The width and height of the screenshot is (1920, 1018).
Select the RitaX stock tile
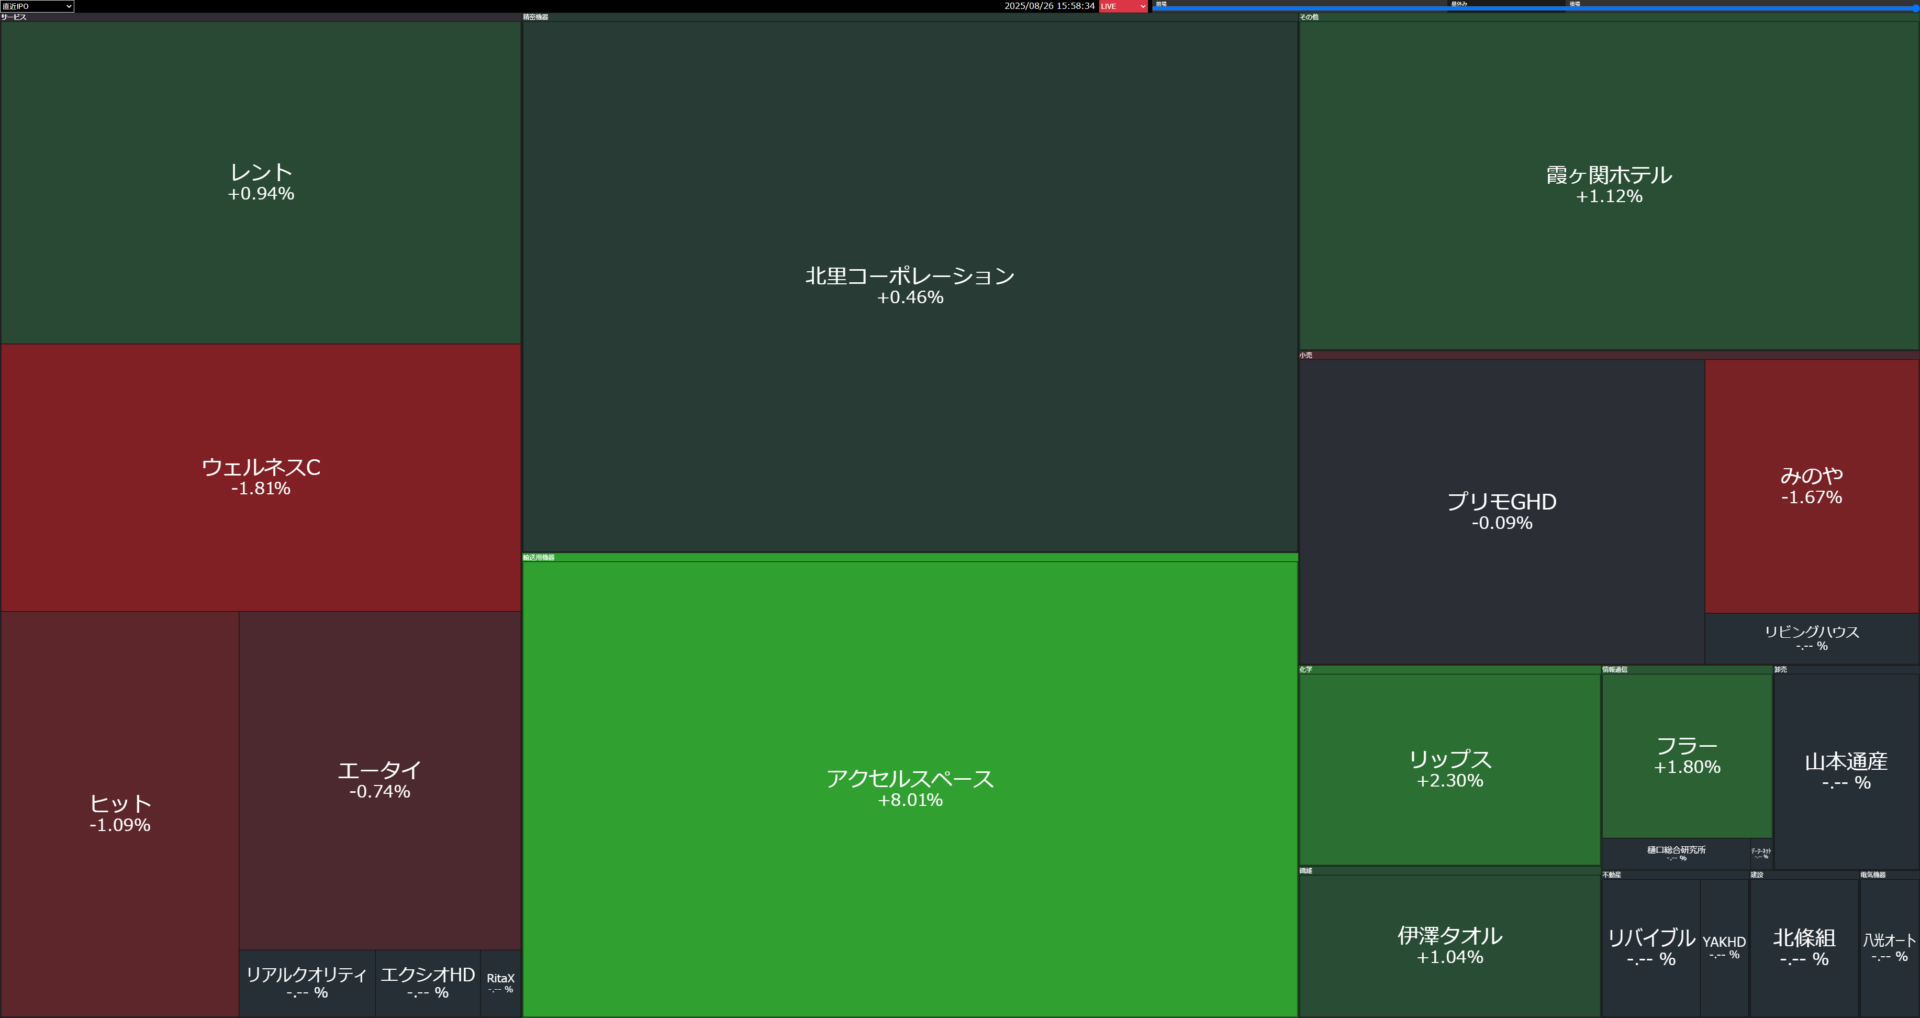[x=501, y=983]
